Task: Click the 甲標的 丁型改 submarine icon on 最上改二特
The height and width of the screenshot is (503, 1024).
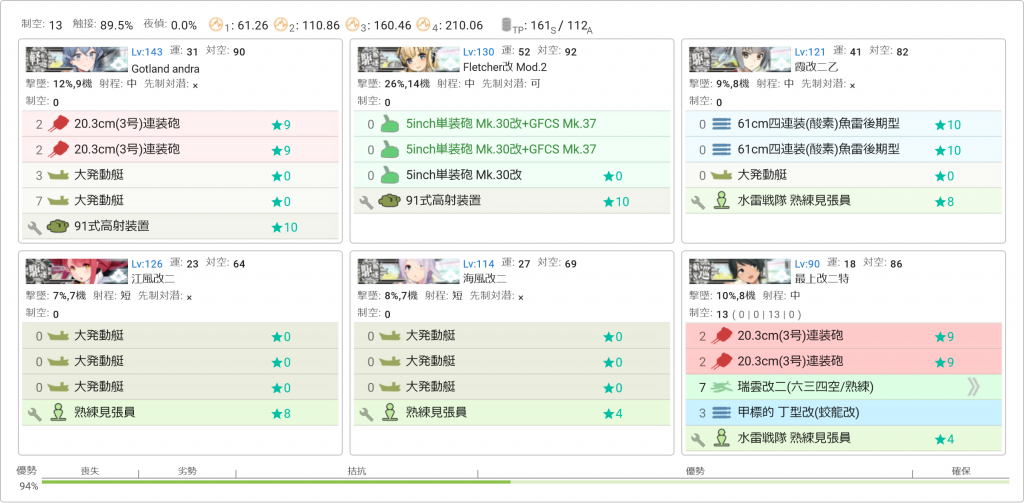Action: (722, 412)
